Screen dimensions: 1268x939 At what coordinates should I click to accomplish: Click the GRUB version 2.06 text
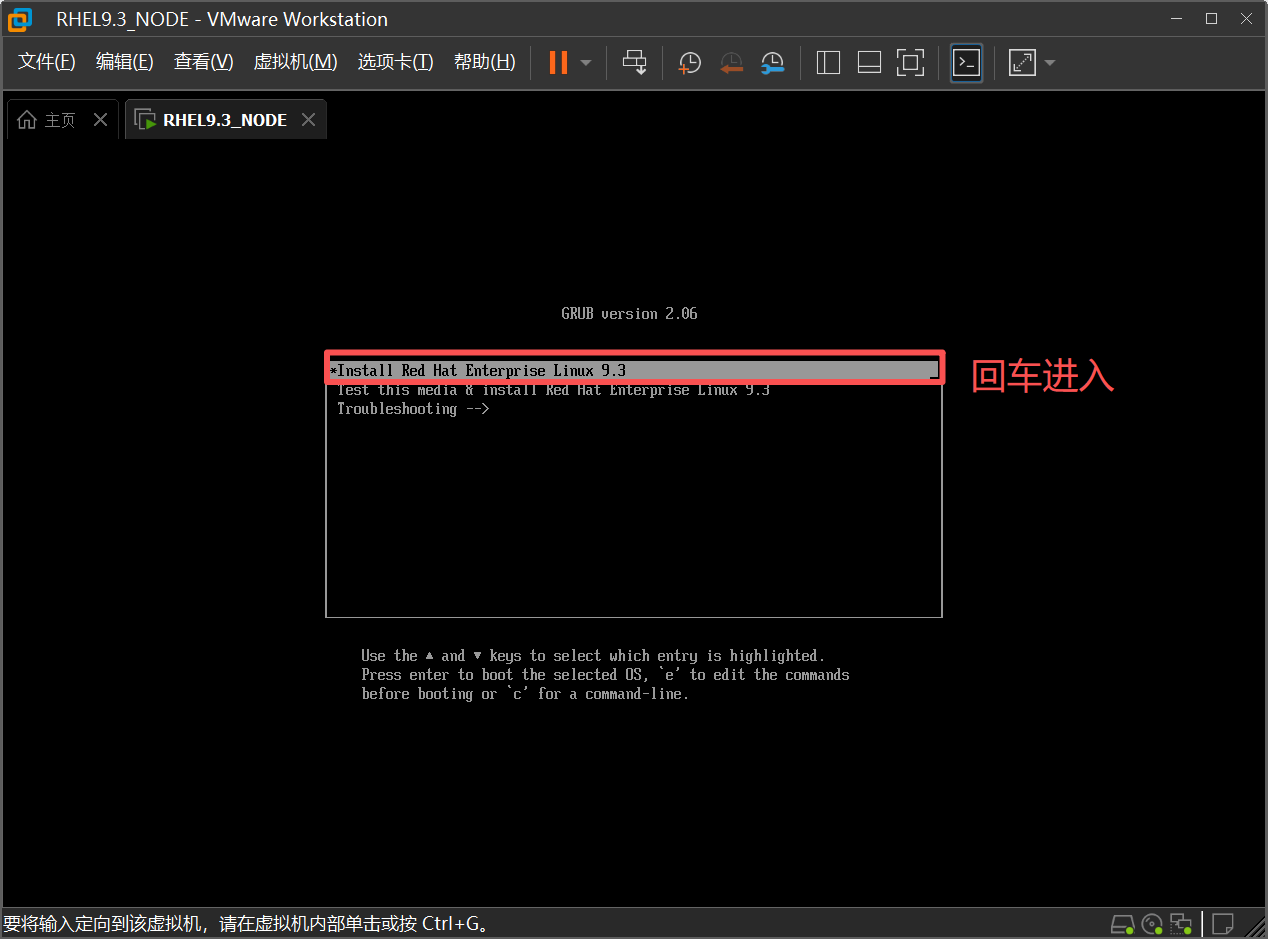tap(629, 314)
